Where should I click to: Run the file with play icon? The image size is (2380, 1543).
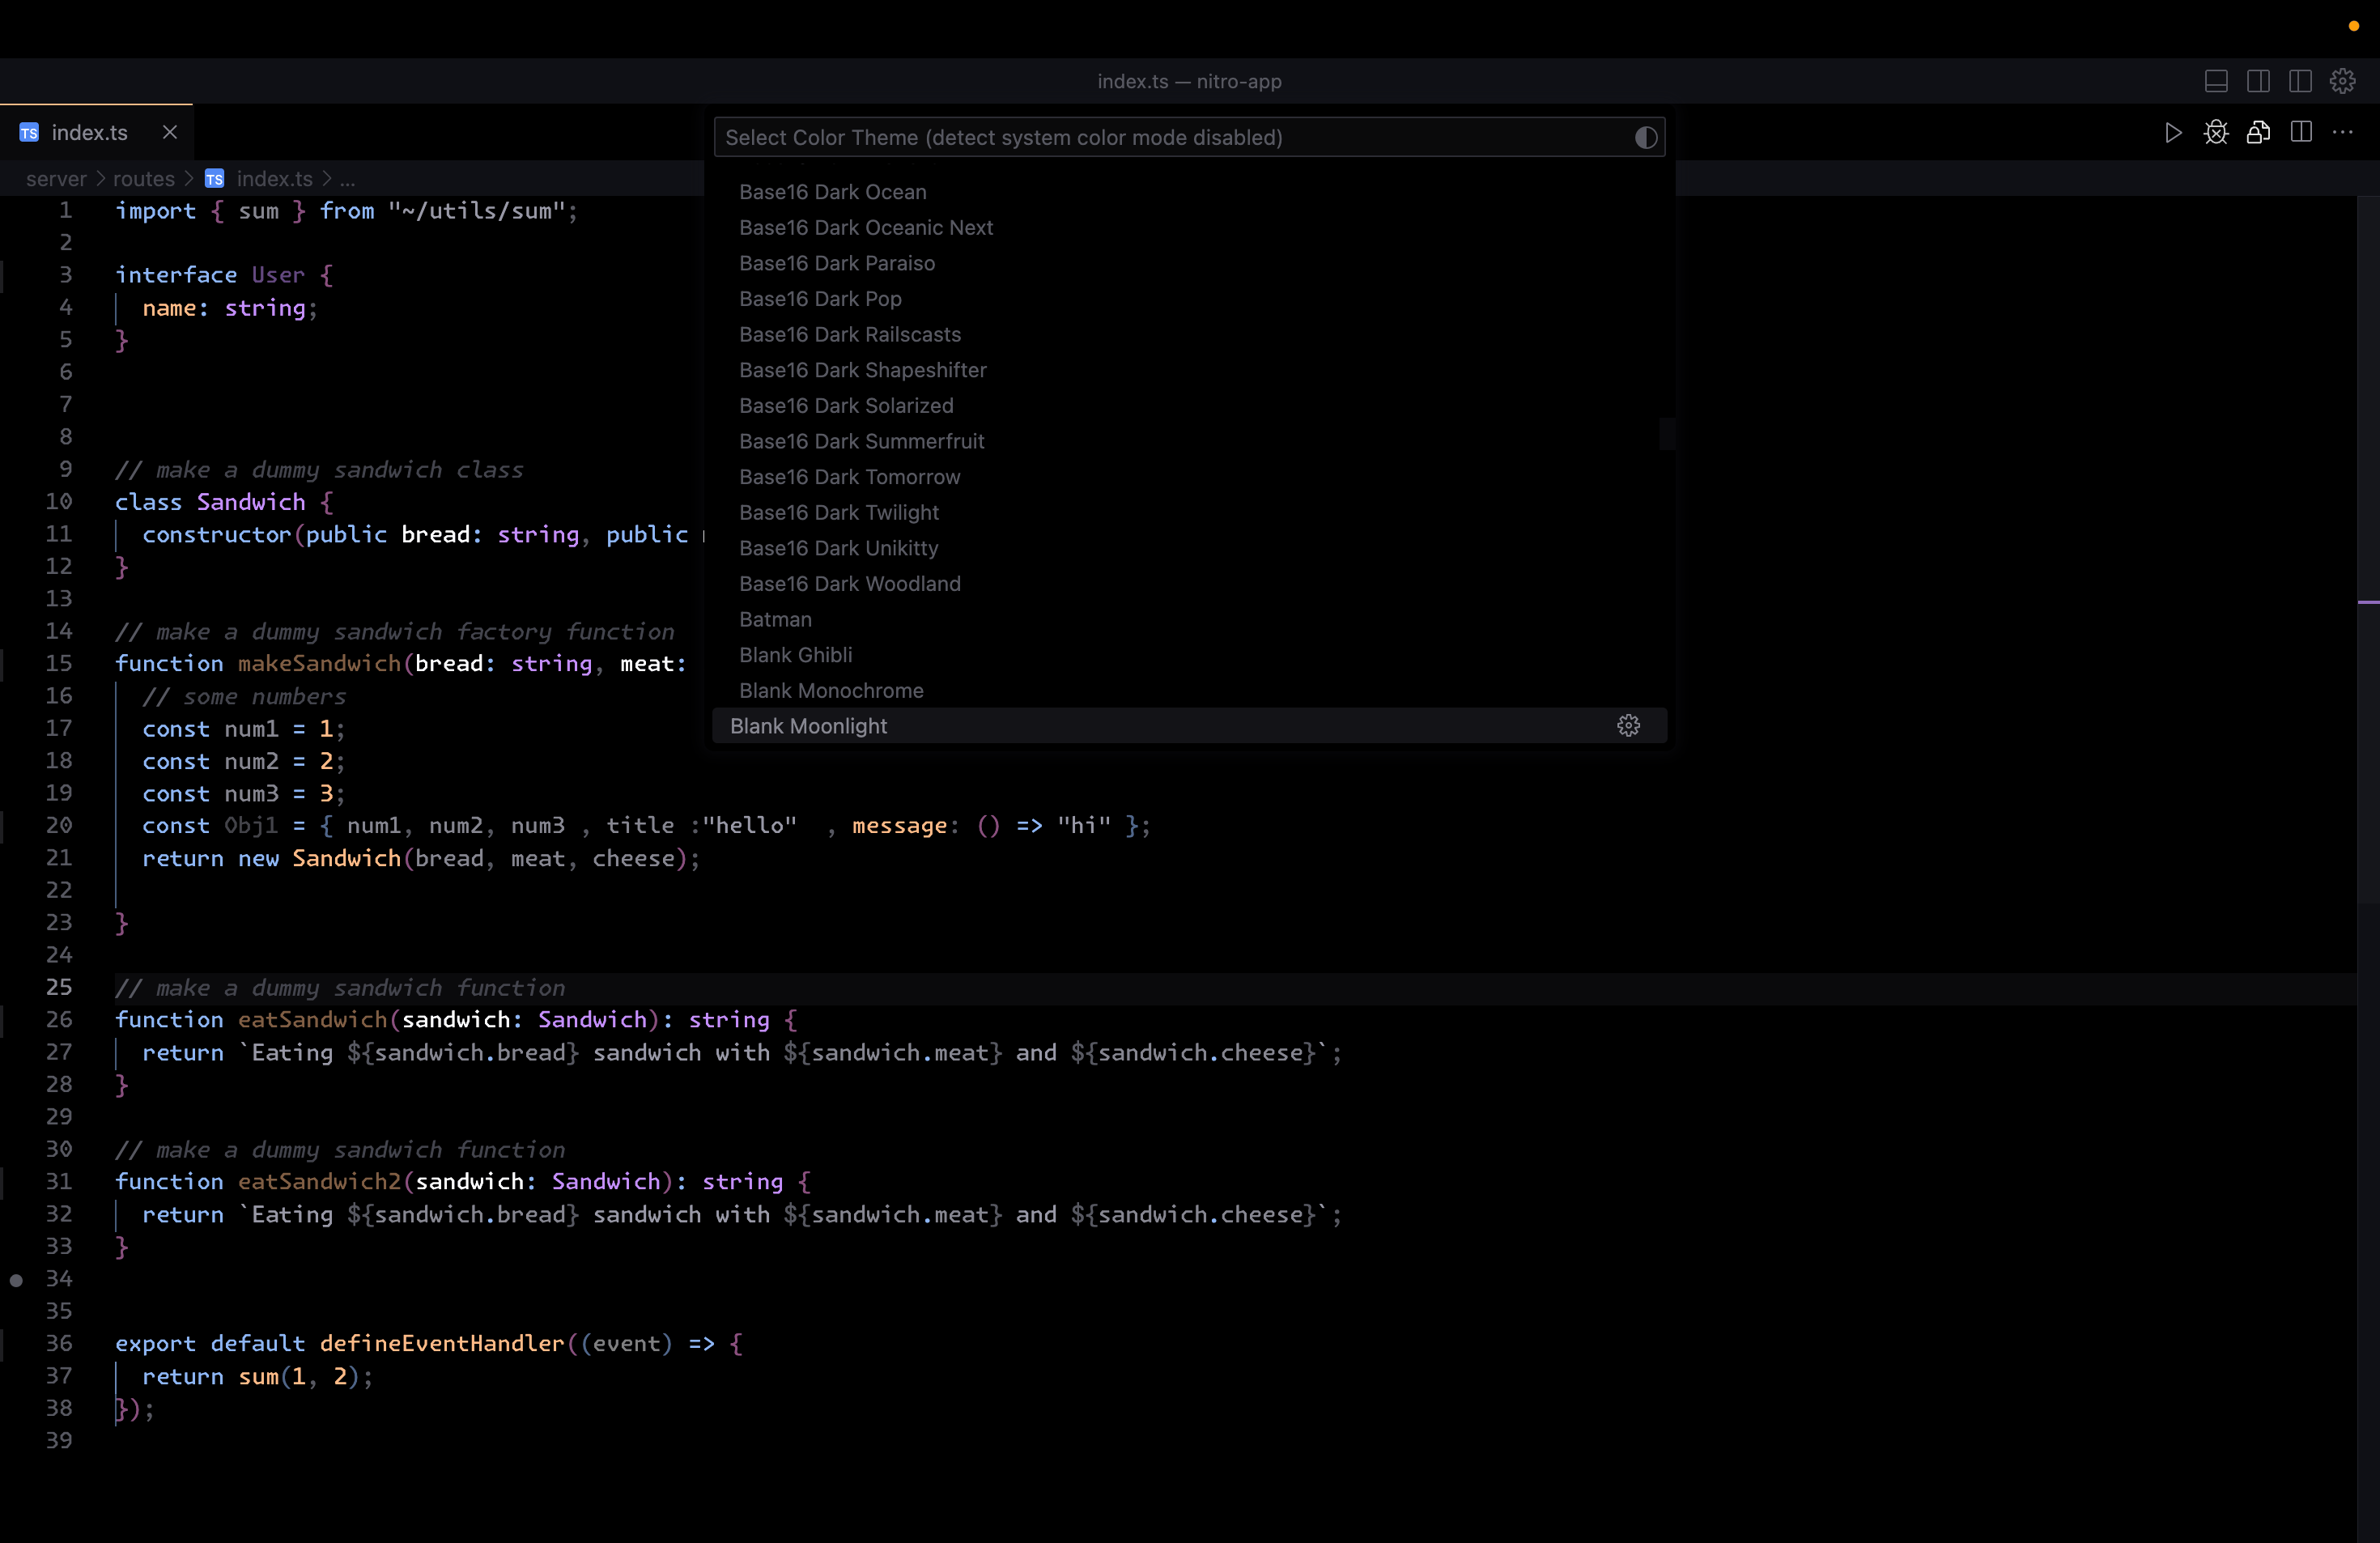click(x=2173, y=132)
